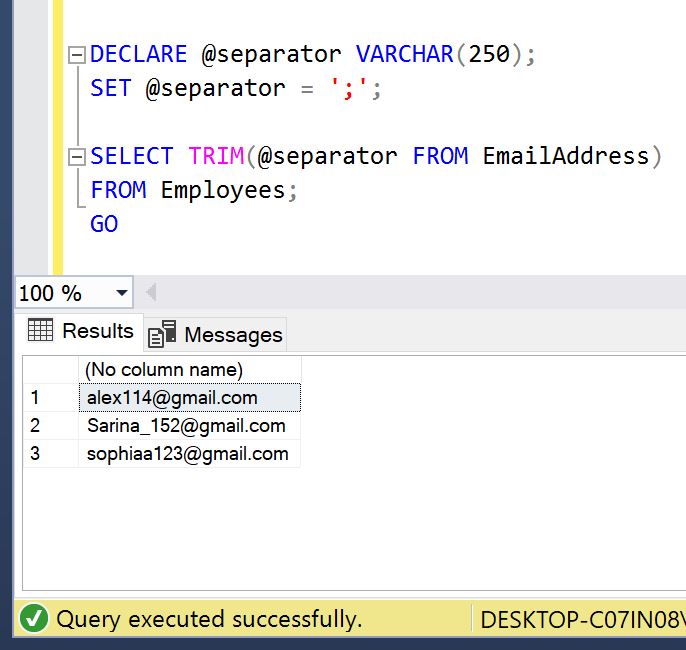Image resolution: width=686 pixels, height=650 pixels.
Task: Select the sophiaa123@gmail.com cell
Action: (189, 454)
